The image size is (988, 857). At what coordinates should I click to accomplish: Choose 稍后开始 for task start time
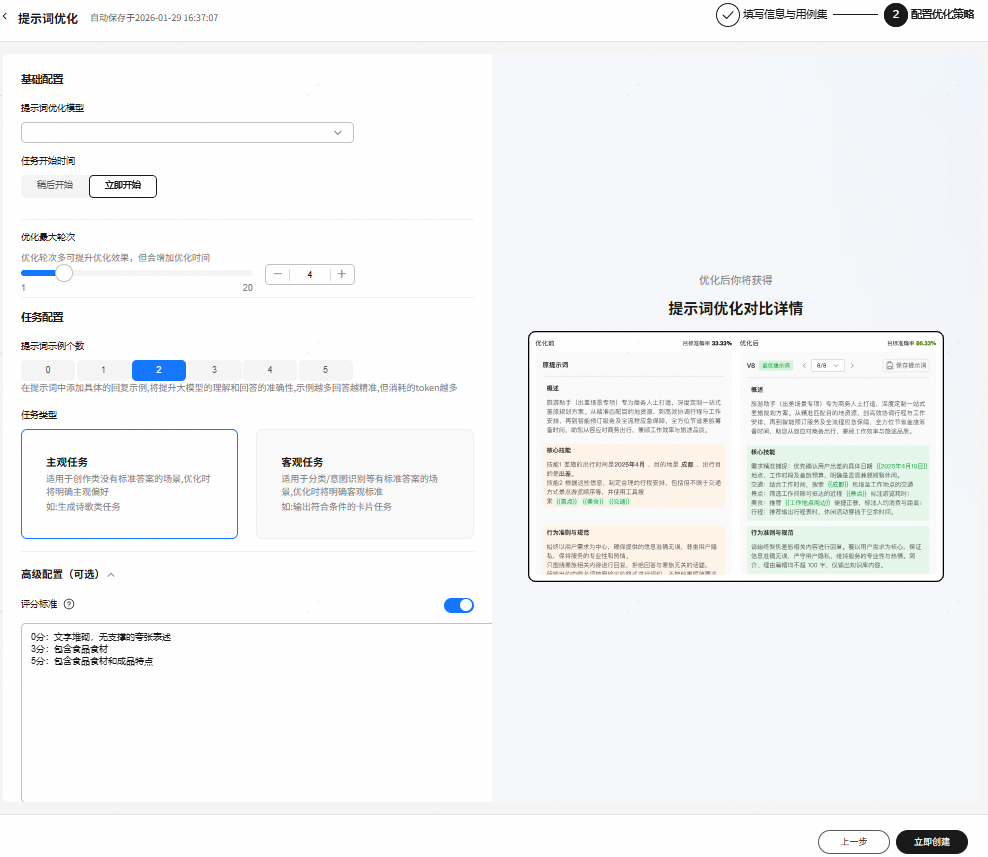[x=55, y=186]
